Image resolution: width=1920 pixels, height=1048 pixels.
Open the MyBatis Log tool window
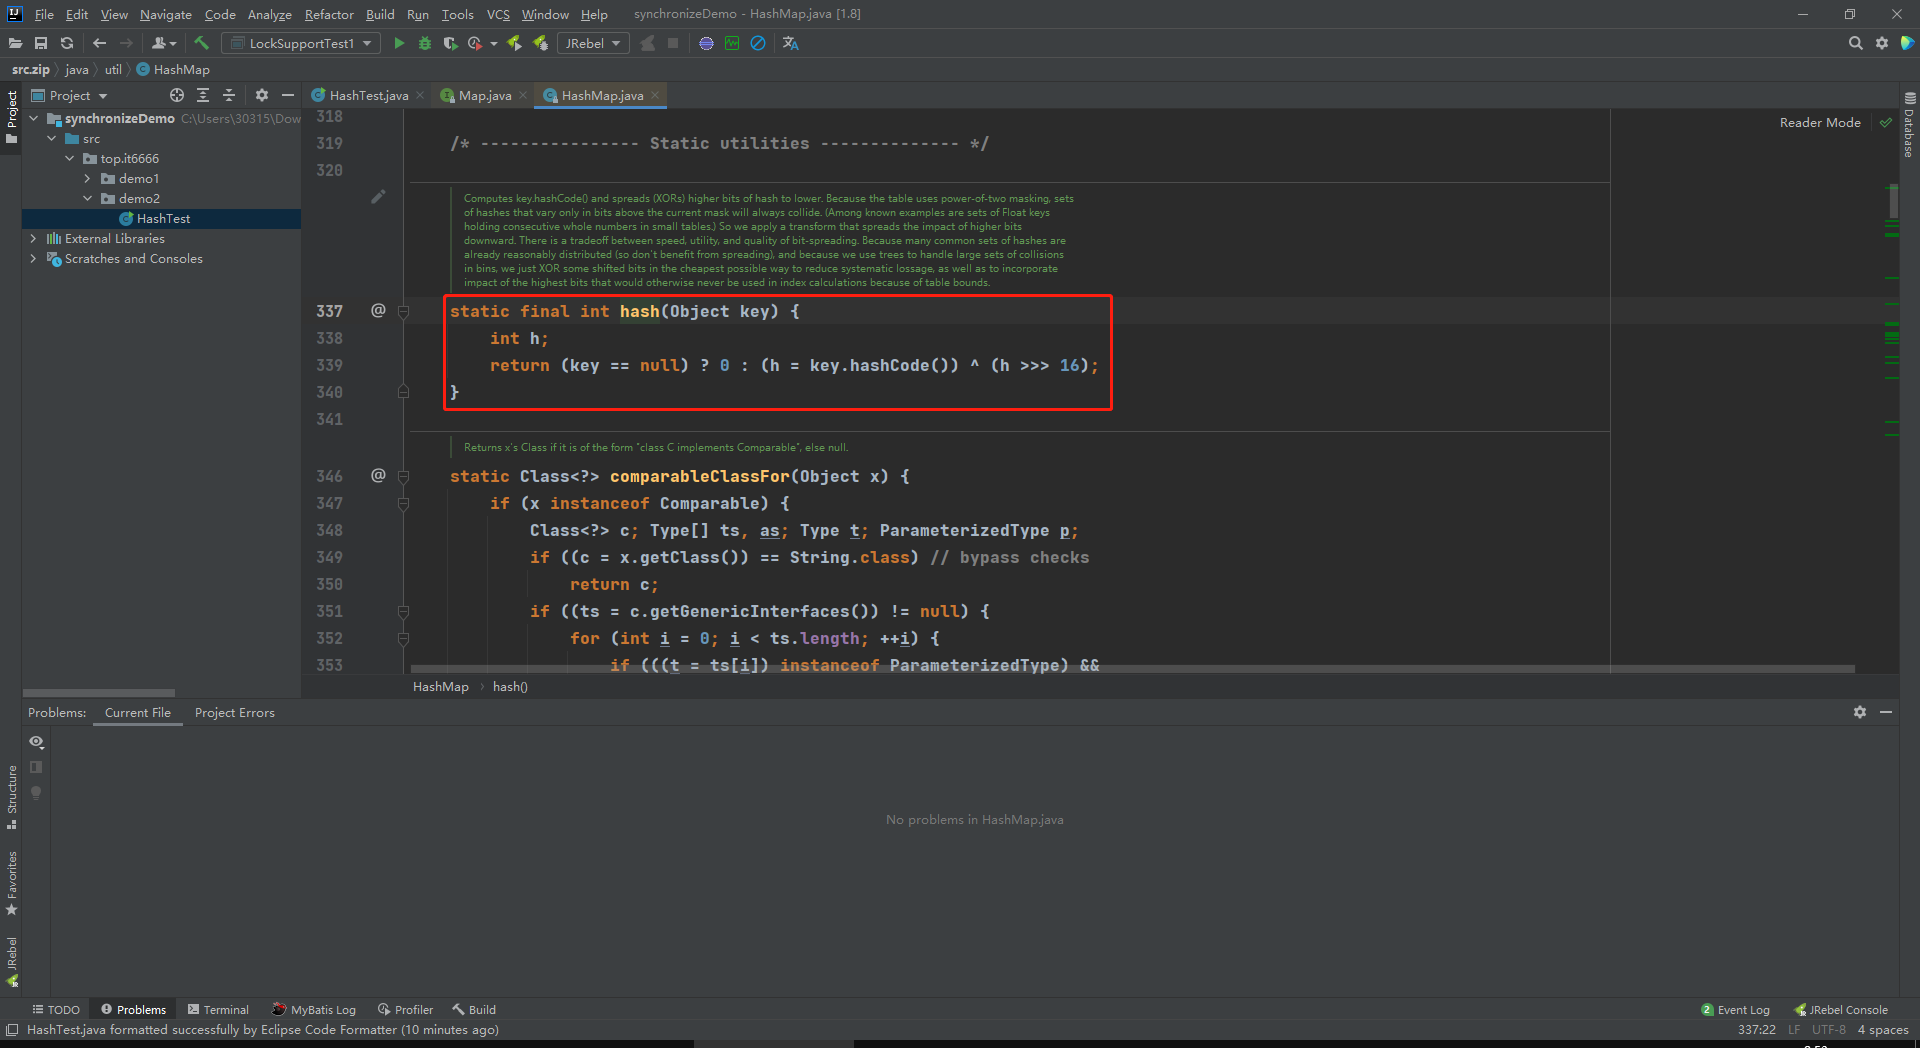pyautogui.click(x=314, y=1009)
